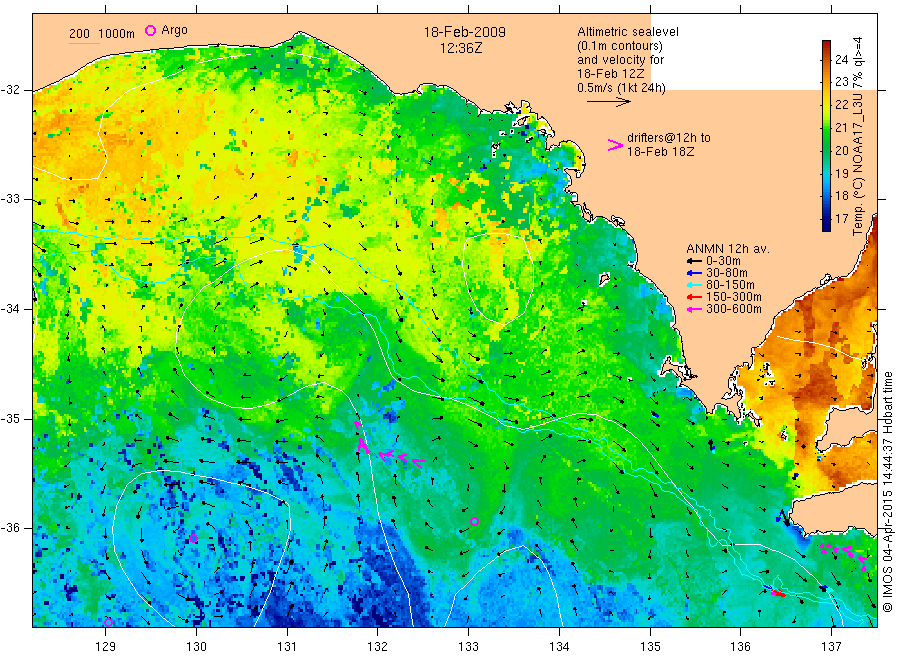Click the 'drifters@12h to' text
This screenshot has width=900, height=660.
669,138
